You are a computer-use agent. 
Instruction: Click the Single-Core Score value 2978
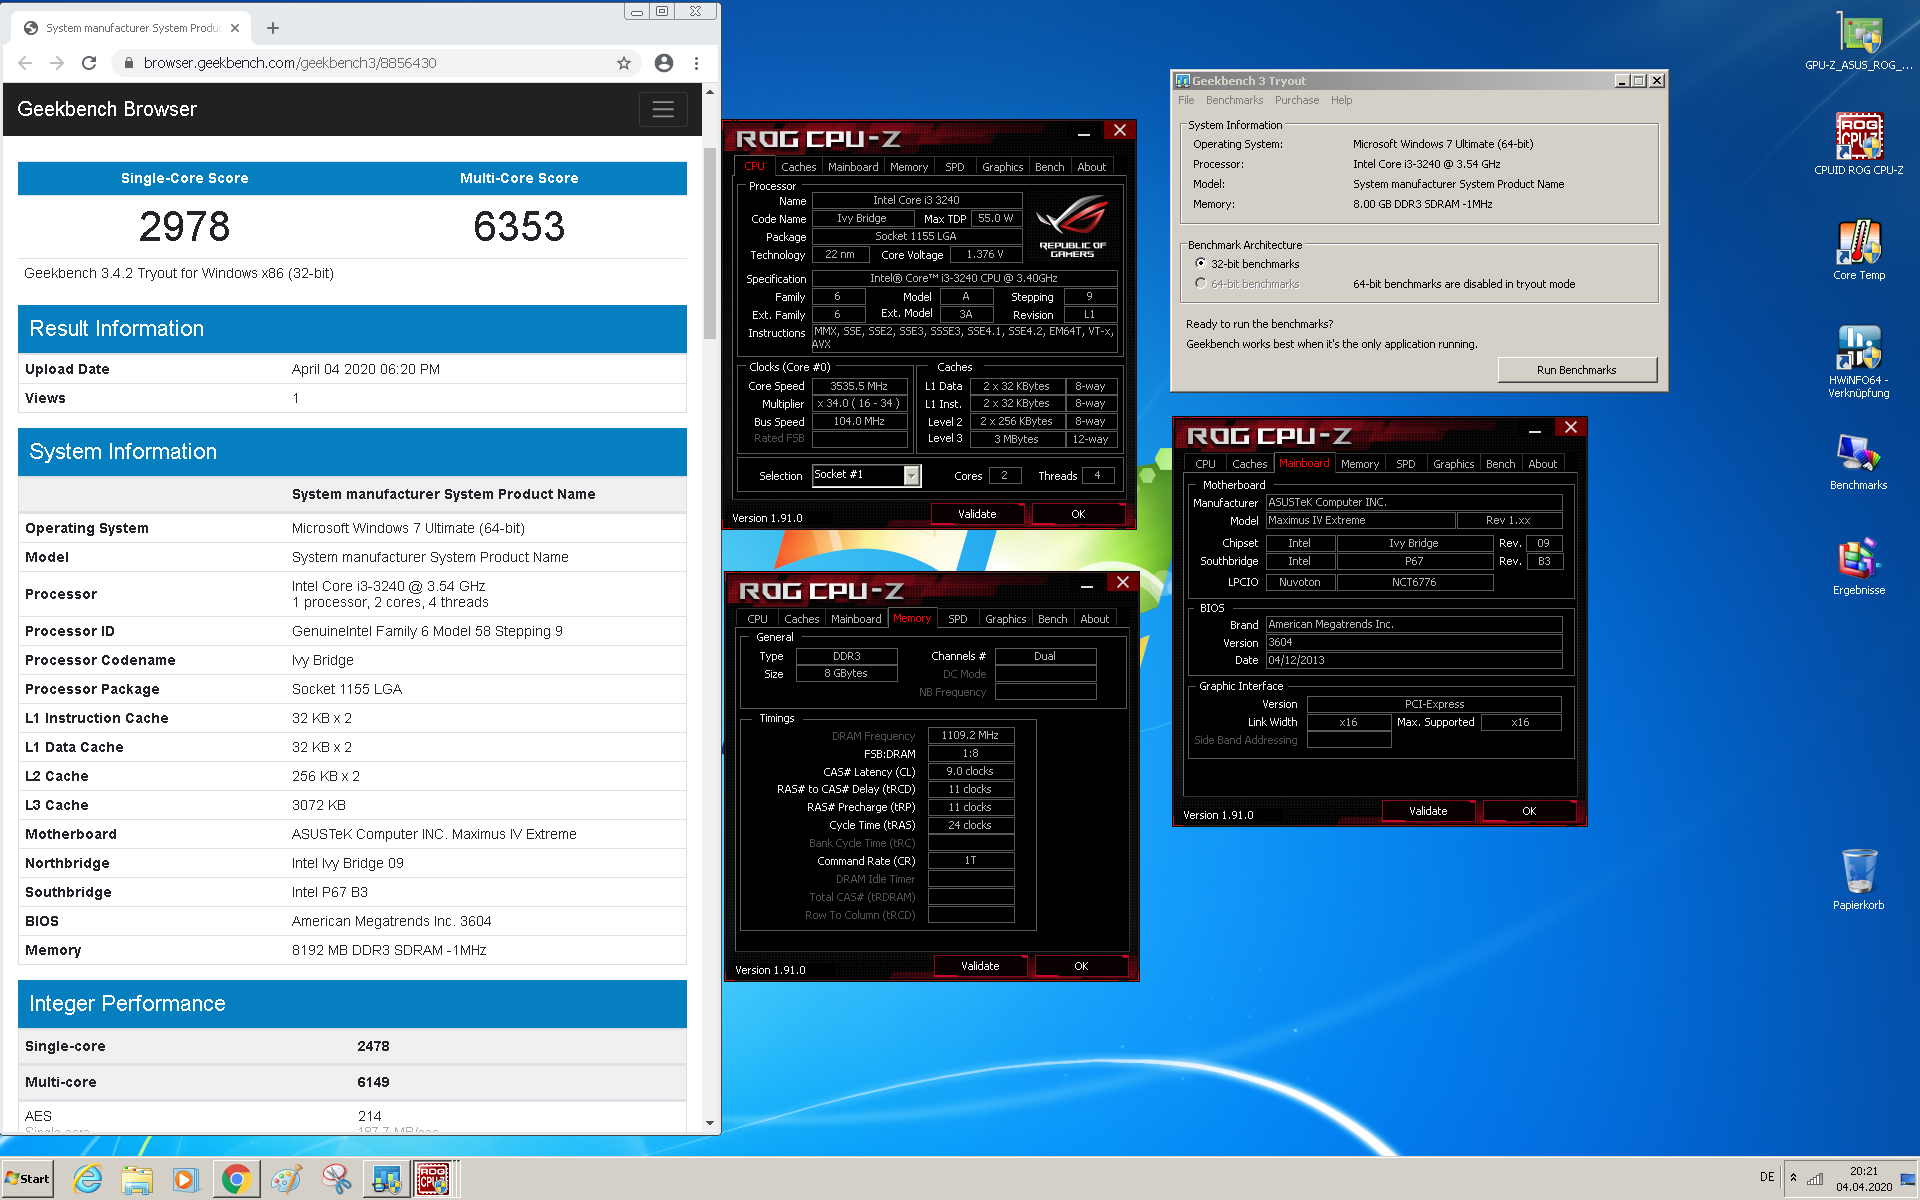[184, 227]
